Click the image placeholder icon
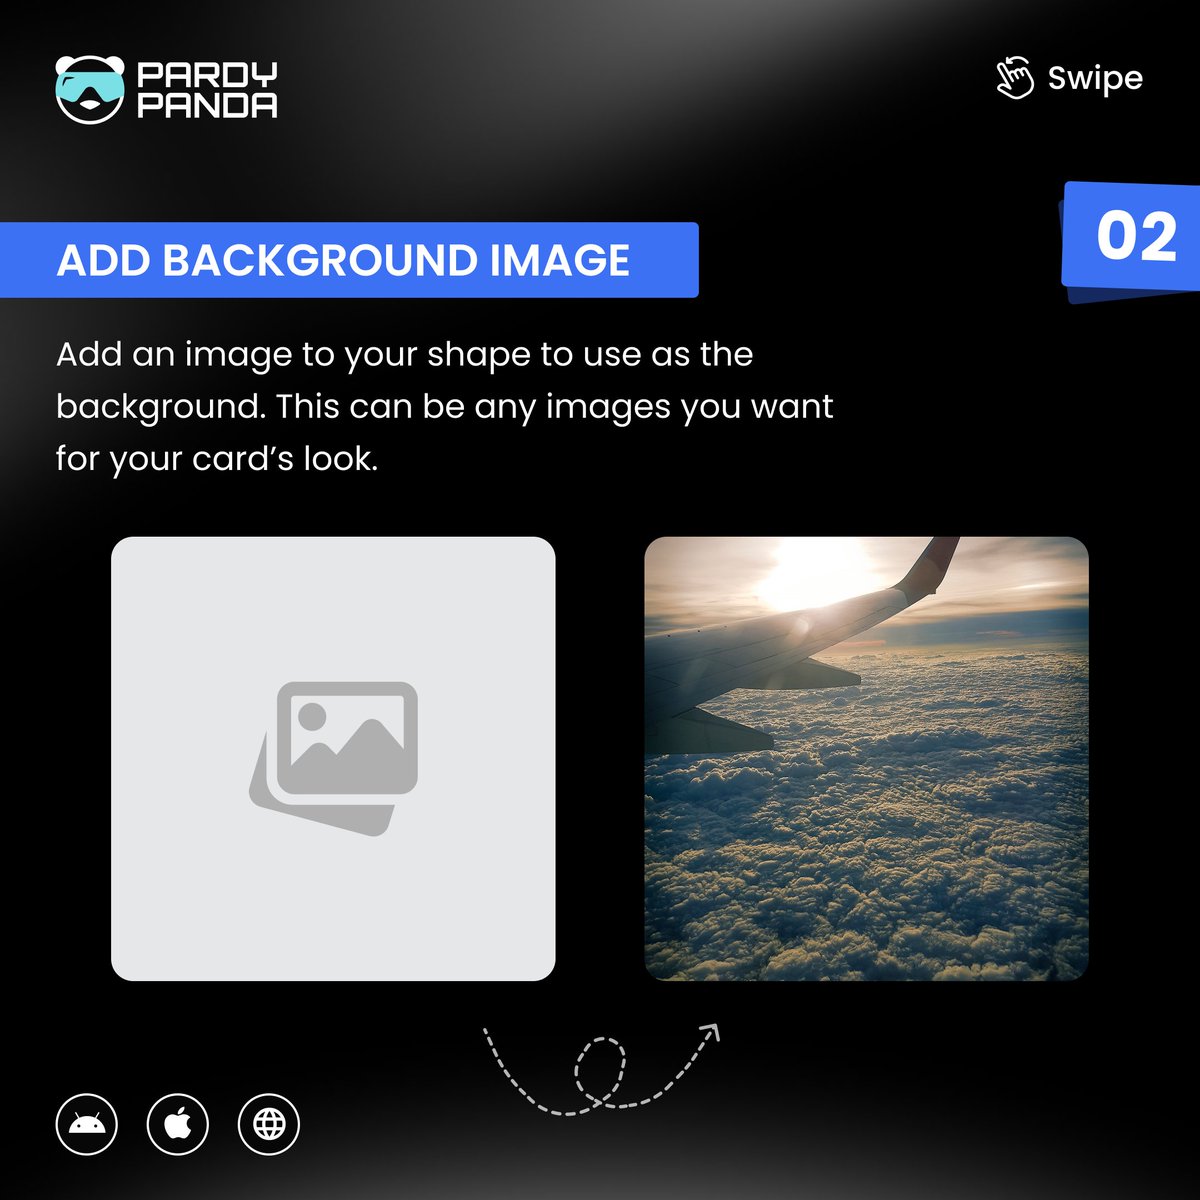This screenshot has width=1200, height=1200. coord(333,757)
